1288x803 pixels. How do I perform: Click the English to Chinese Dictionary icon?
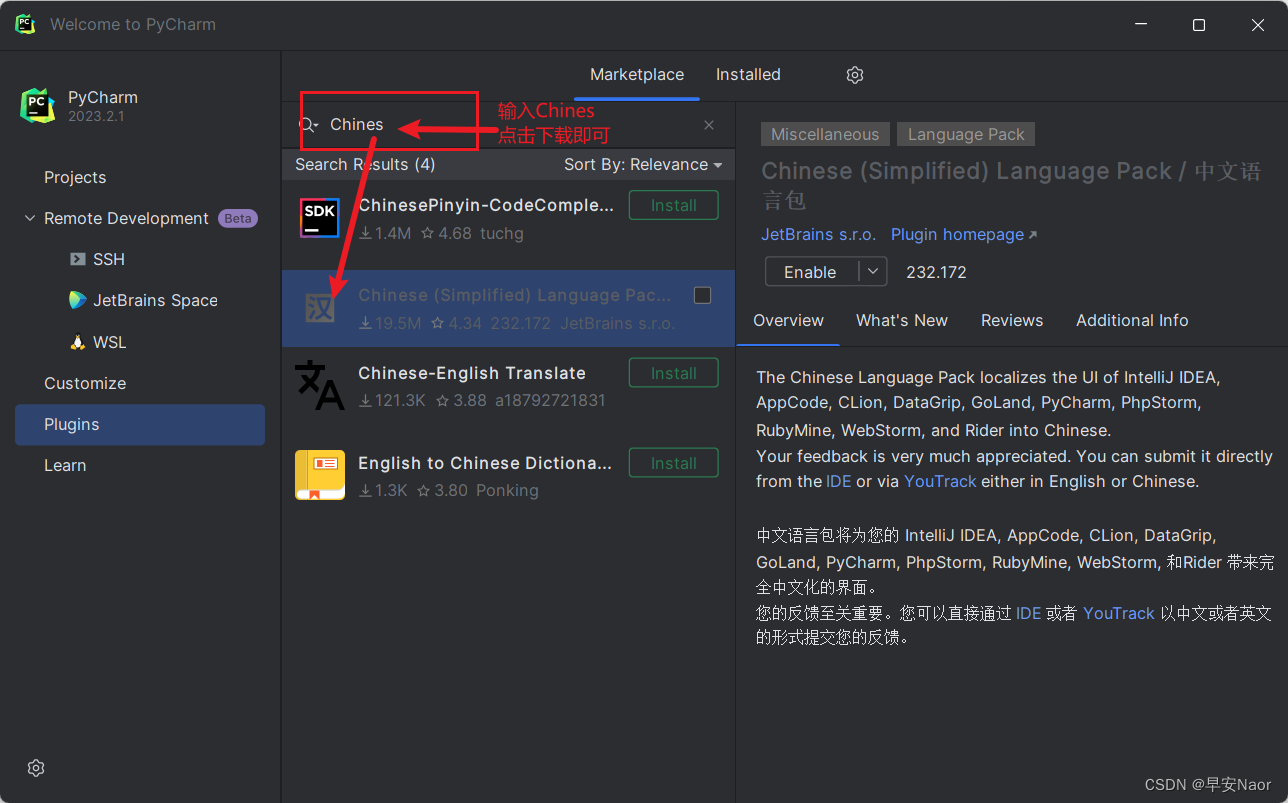pos(320,475)
